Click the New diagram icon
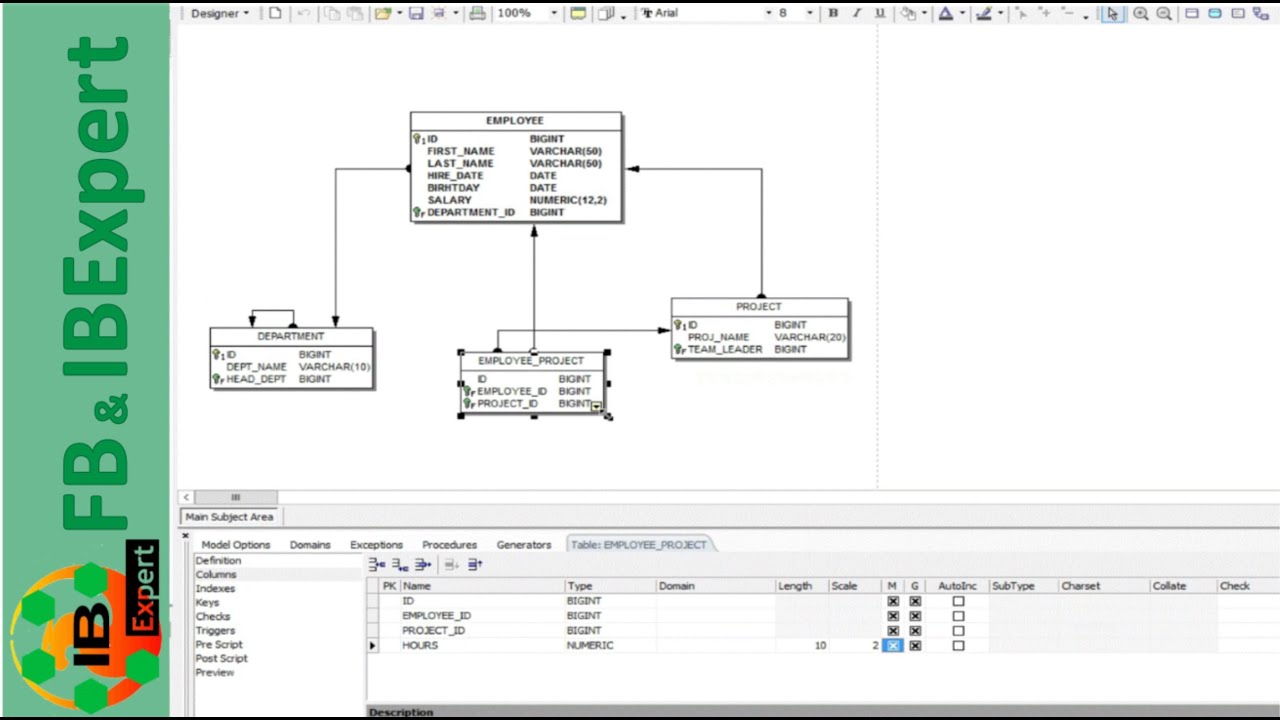 (x=275, y=13)
